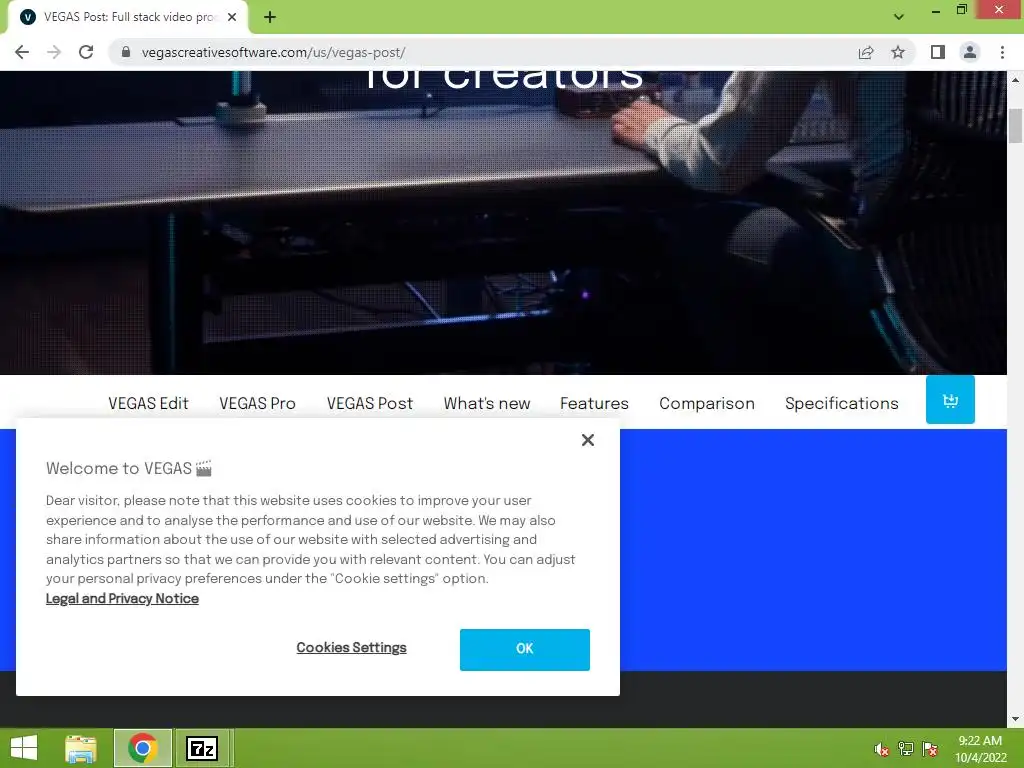Open a new browser tab
Viewport: 1024px width, 768px height.
(x=270, y=18)
